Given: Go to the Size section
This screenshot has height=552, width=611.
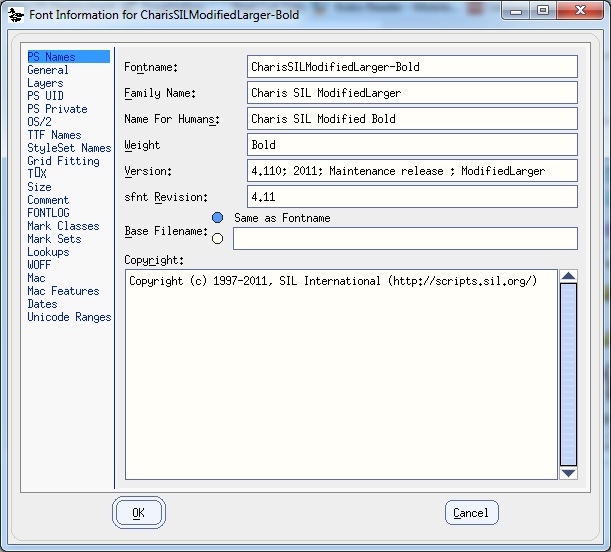Looking at the screenshot, I should click(39, 187).
